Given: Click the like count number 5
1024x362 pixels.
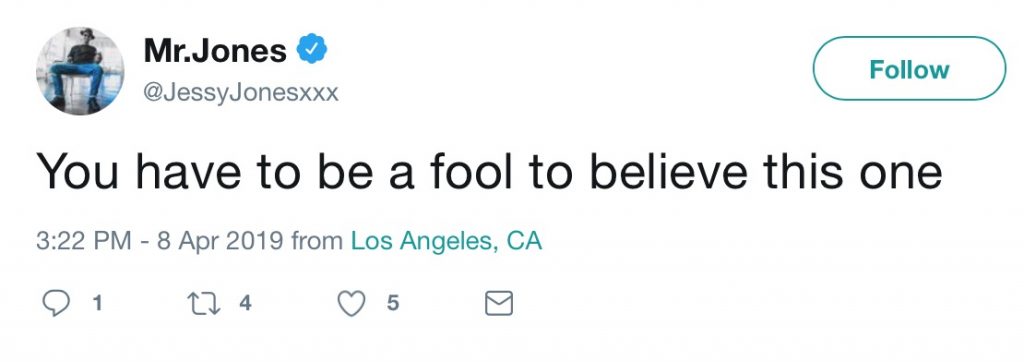Looking at the screenshot, I should [x=392, y=303].
